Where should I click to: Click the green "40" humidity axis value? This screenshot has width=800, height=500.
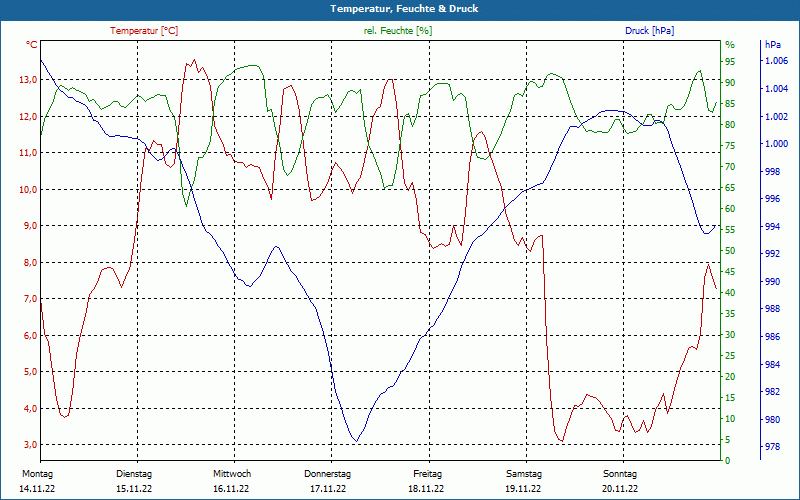[x=730, y=293]
